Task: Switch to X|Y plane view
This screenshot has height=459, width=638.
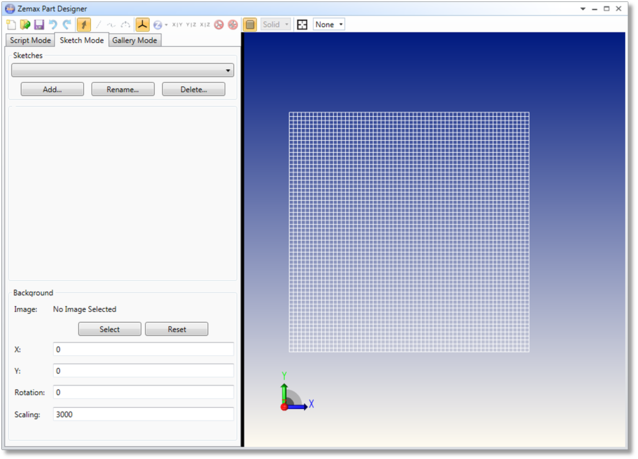Action: (177, 25)
